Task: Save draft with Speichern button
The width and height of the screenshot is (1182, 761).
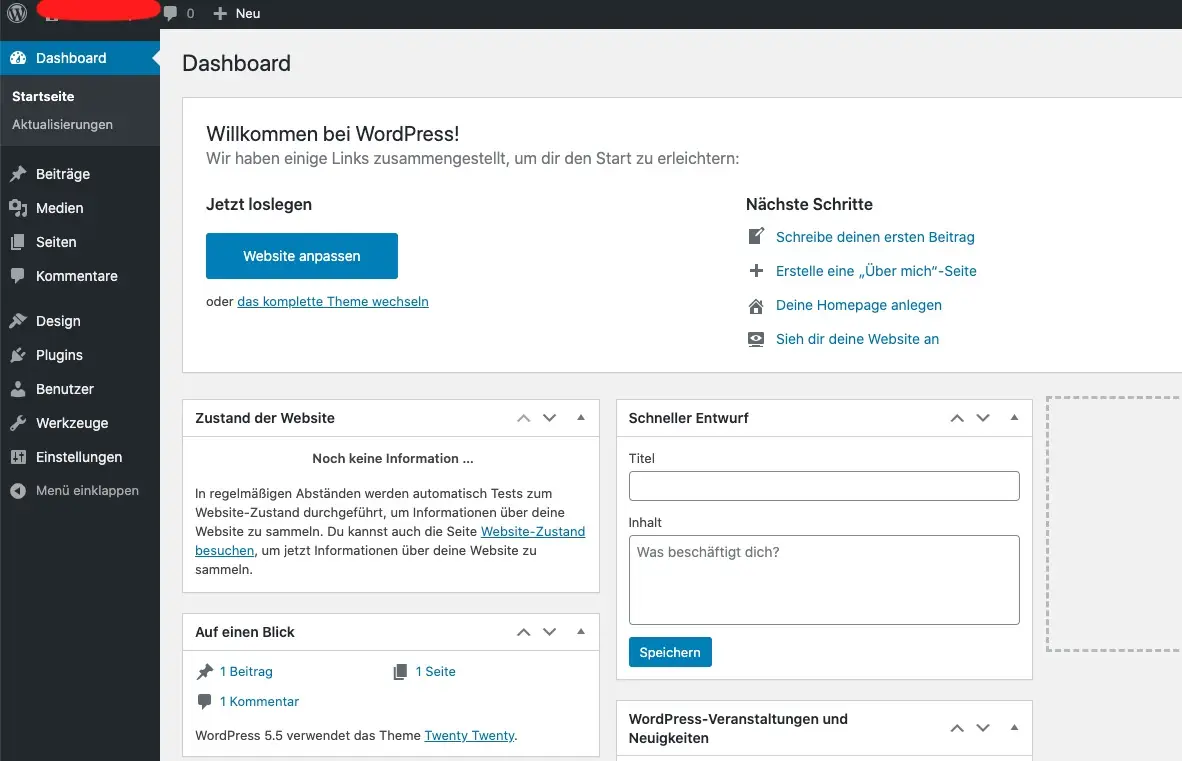Action: [670, 653]
